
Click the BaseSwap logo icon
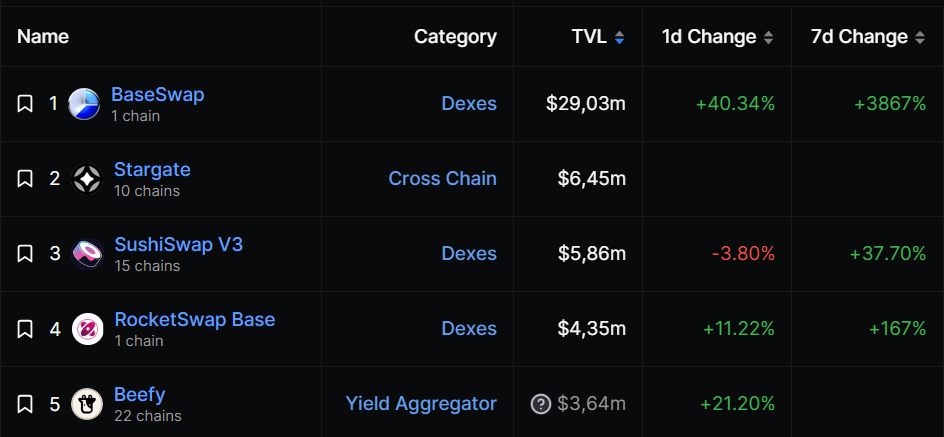(84, 104)
